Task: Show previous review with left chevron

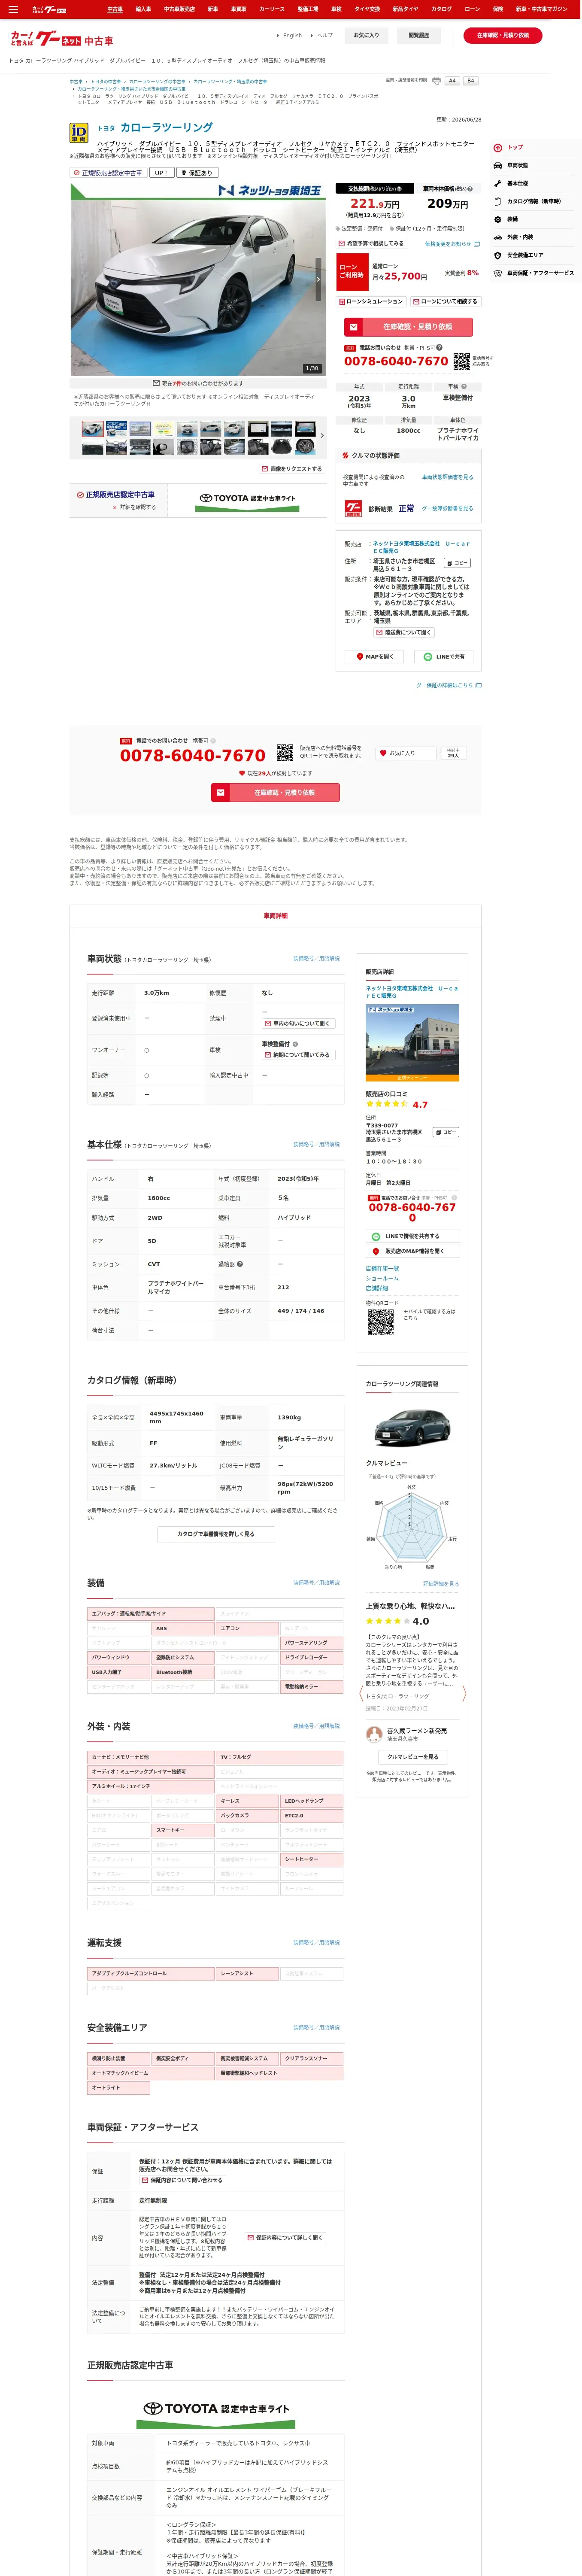Action: [x=361, y=1694]
